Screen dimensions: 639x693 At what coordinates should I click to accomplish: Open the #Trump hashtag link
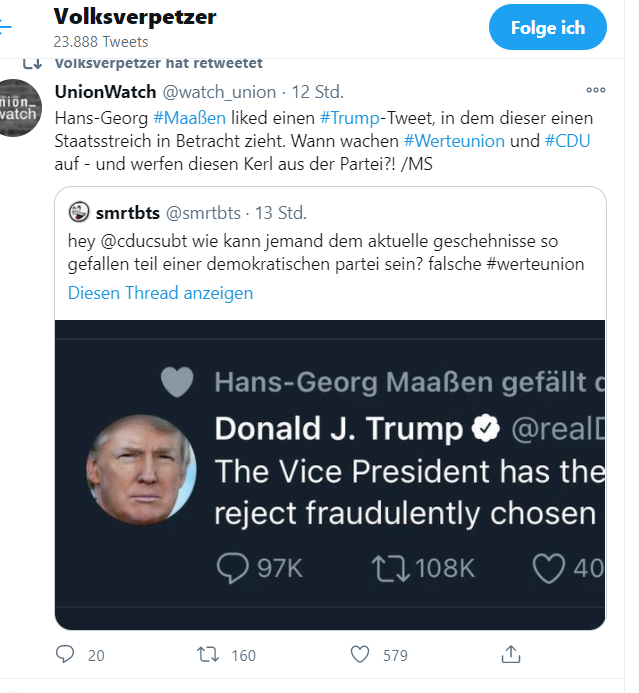(350, 118)
